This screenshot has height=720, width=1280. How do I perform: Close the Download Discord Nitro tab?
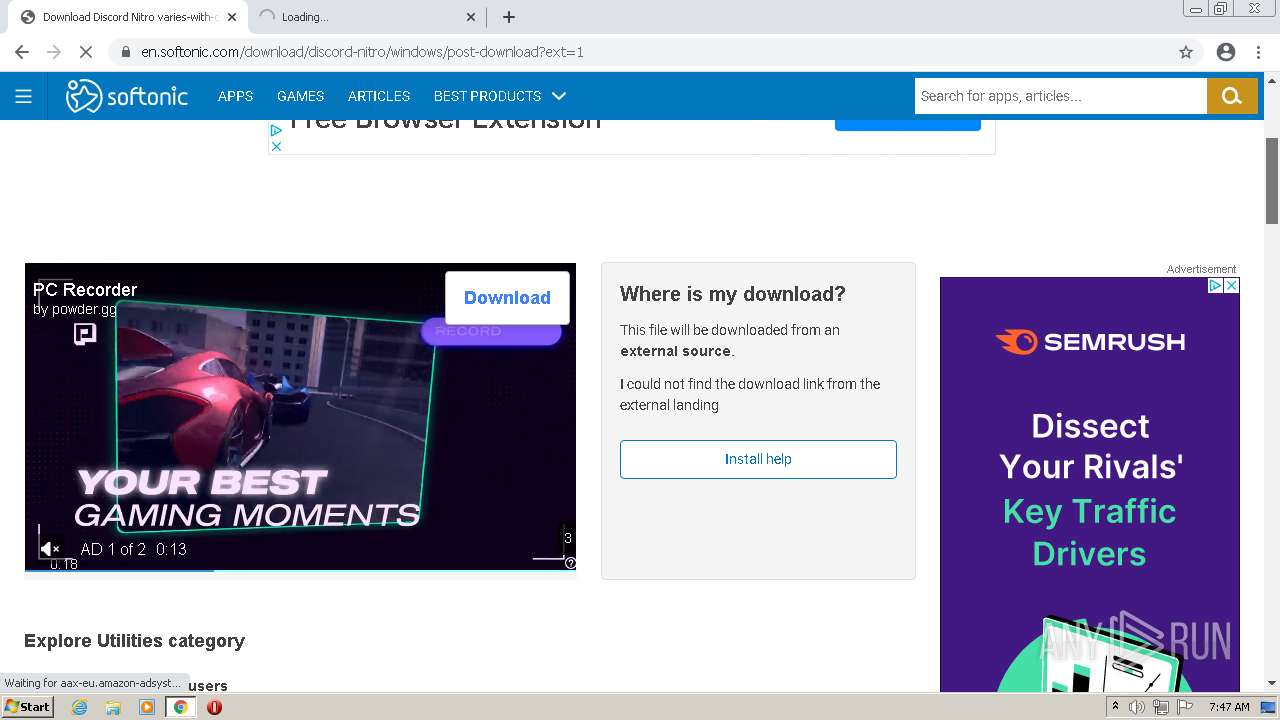(x=232, y=17)
